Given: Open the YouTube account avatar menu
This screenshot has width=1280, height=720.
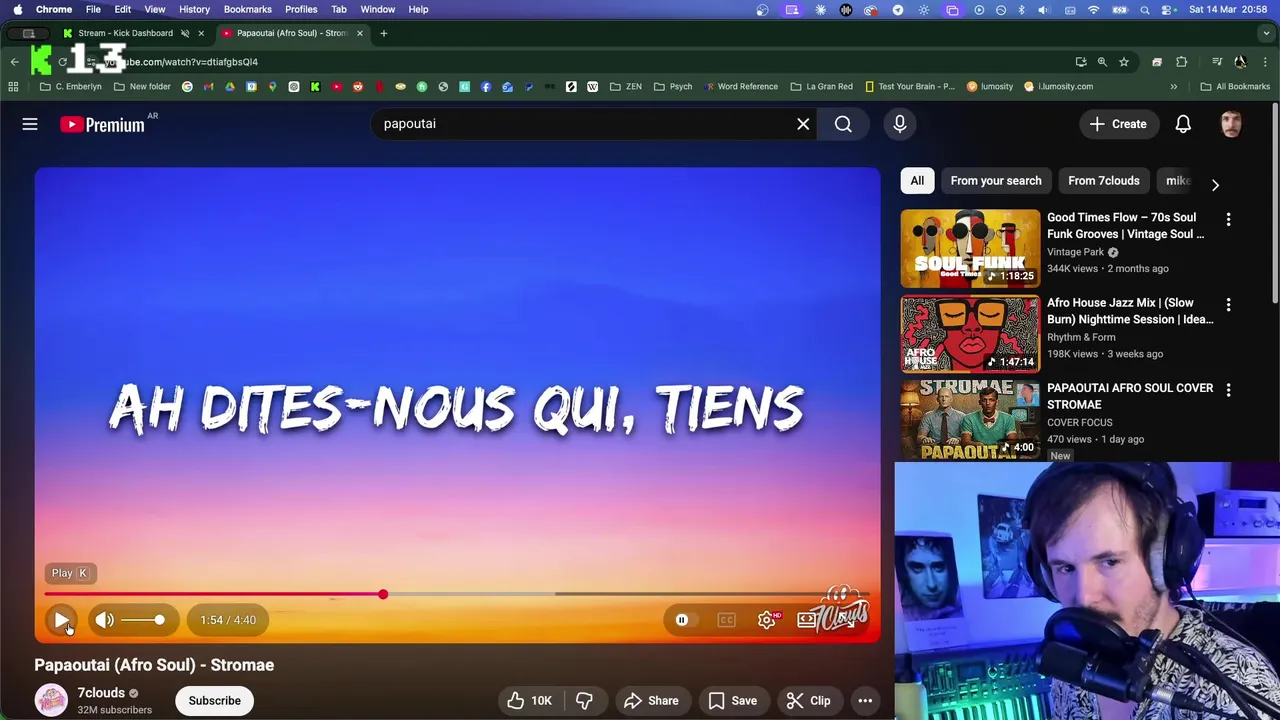Looking at the screenshot, I should coord(1231,124).
